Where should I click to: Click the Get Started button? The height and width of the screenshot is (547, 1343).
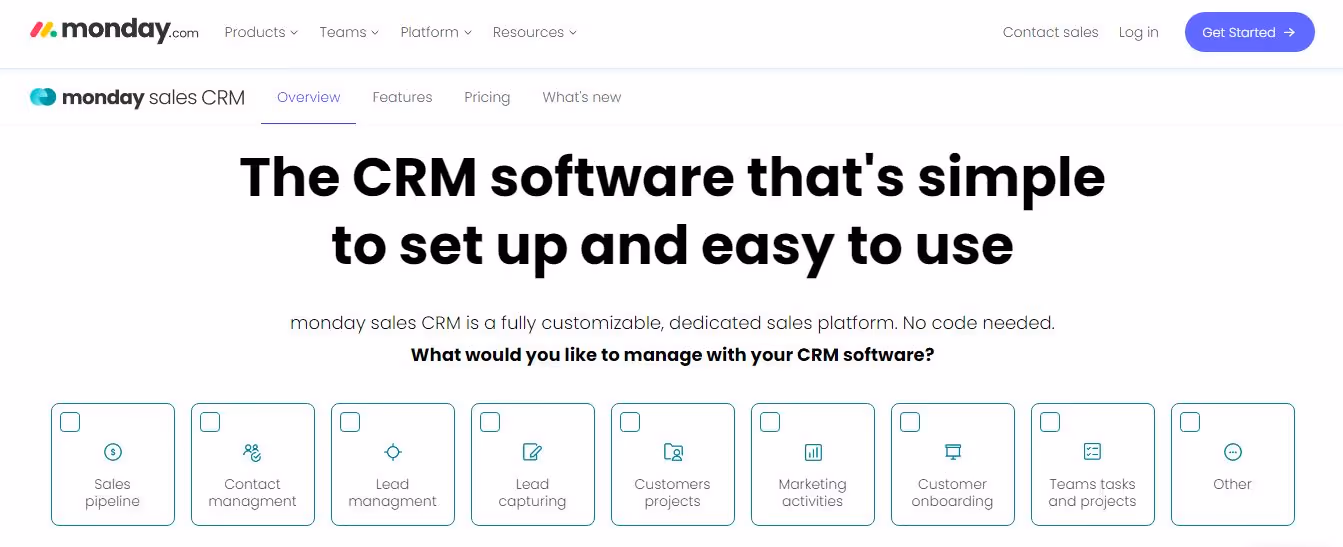pyautogui.click(x=1250, y=32)
